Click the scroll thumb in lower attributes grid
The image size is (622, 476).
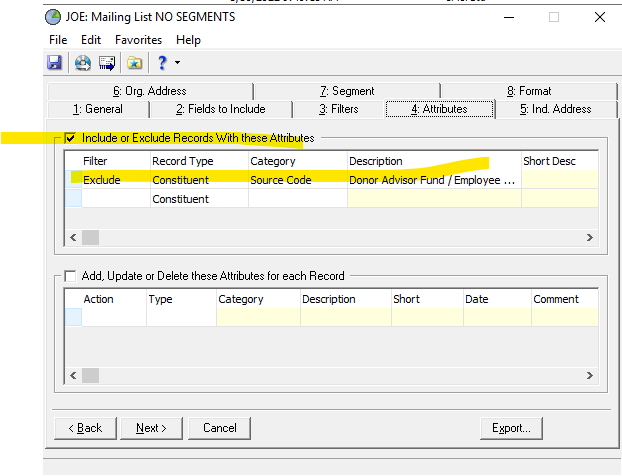point(90,376)
